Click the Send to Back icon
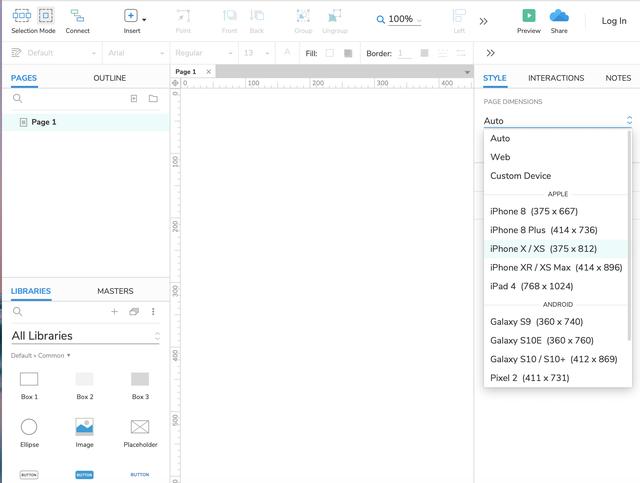Screen dimensions: 640x483 257,16
